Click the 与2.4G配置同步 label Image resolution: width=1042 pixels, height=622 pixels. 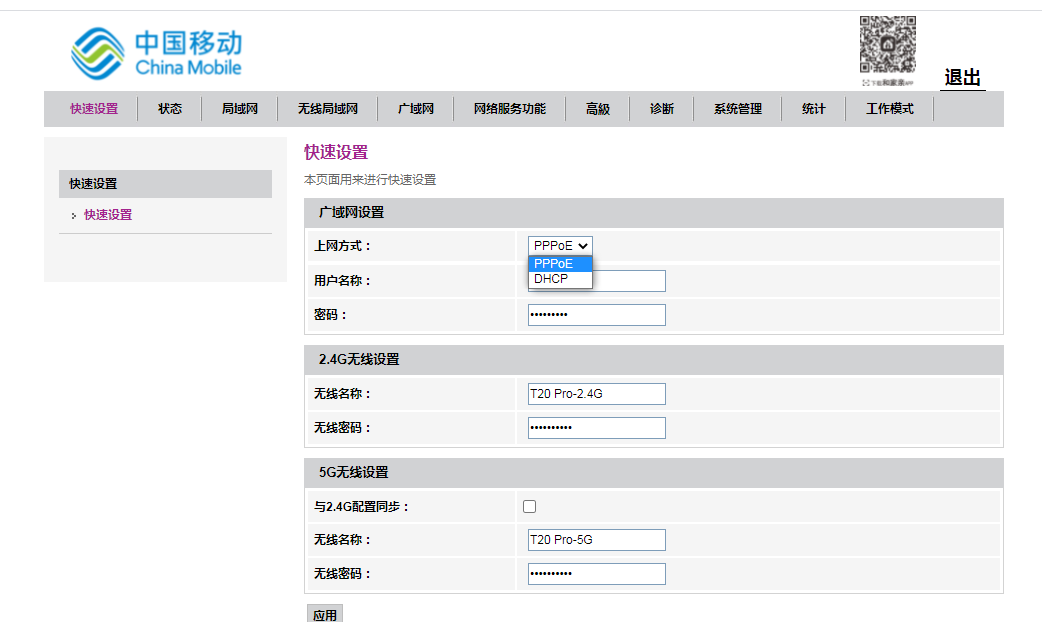[x=362, y=506]
